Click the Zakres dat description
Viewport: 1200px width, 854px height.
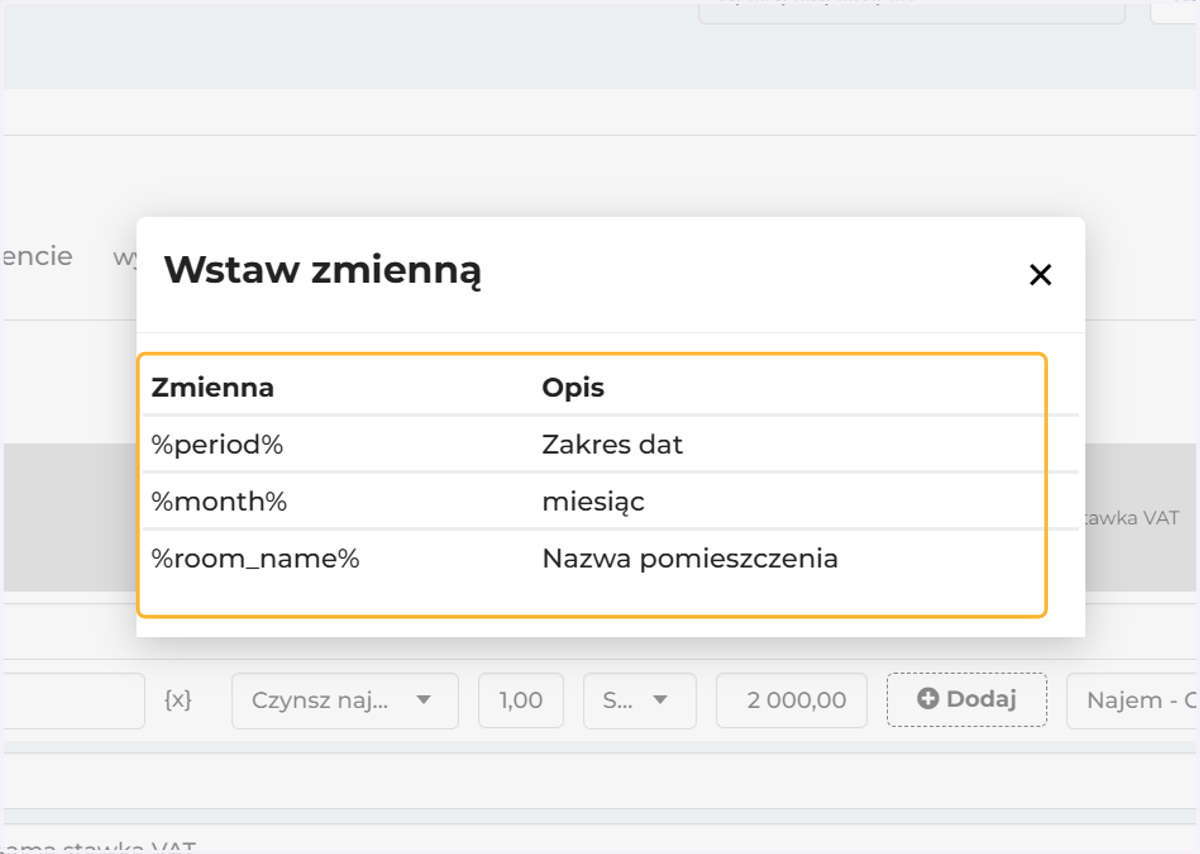[x=612, y=445]
